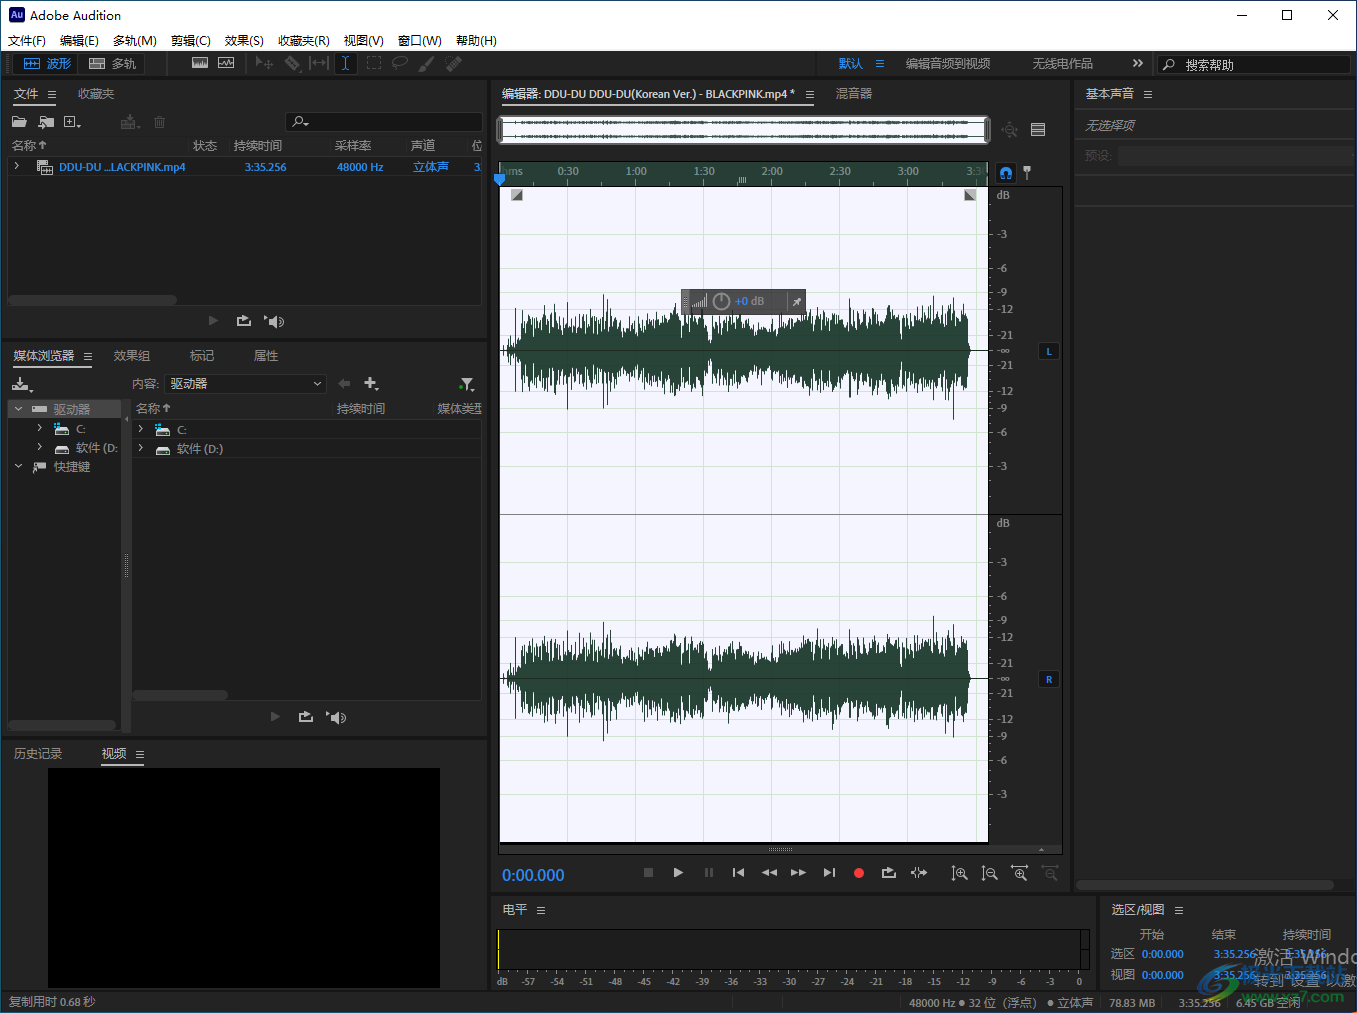Click the New File icon
The image size is (1357, 1013).
(72, 122)
